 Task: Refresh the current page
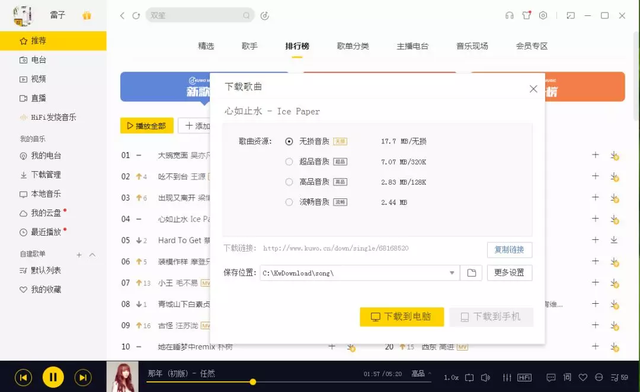pos(136,16)
